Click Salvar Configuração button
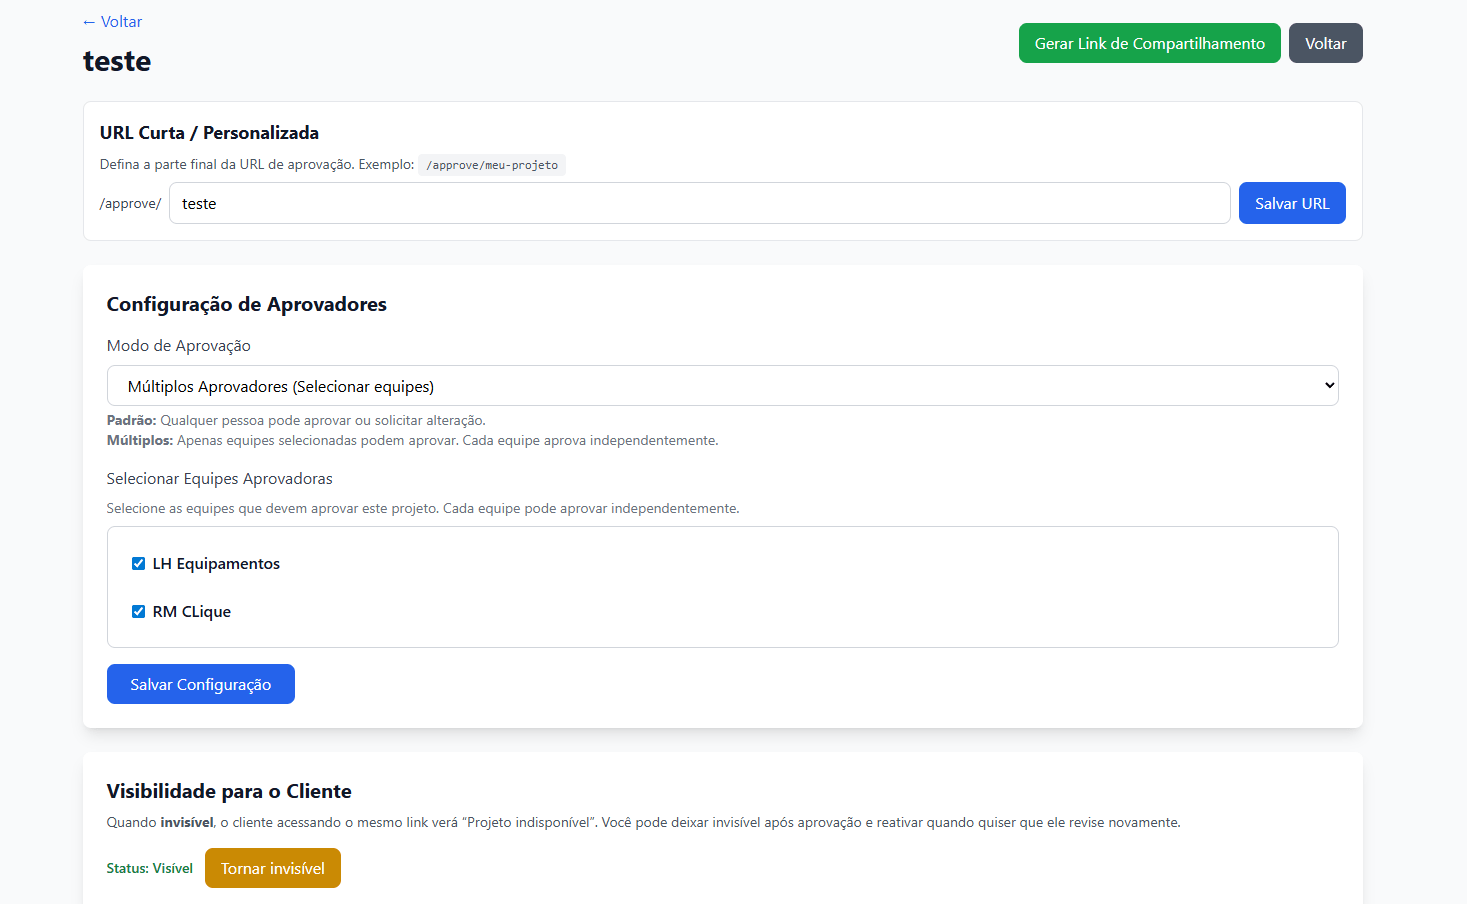The height and width of the screenshot is (904, 1467). point(200,684)
